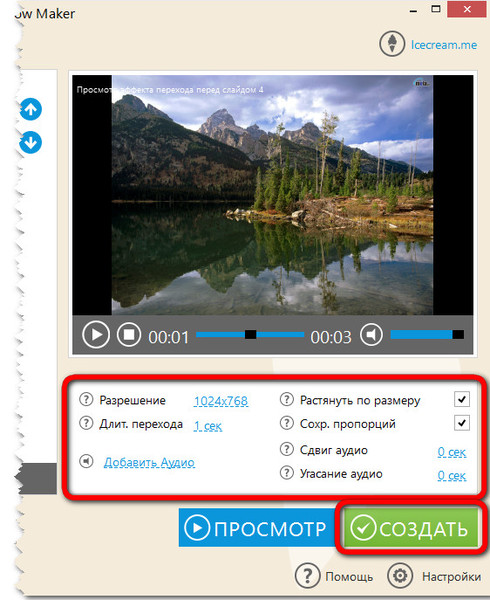
Task: Open Сдвиг аудио 0 сек value
Action: pyautogui.click(x=452, y=452)
